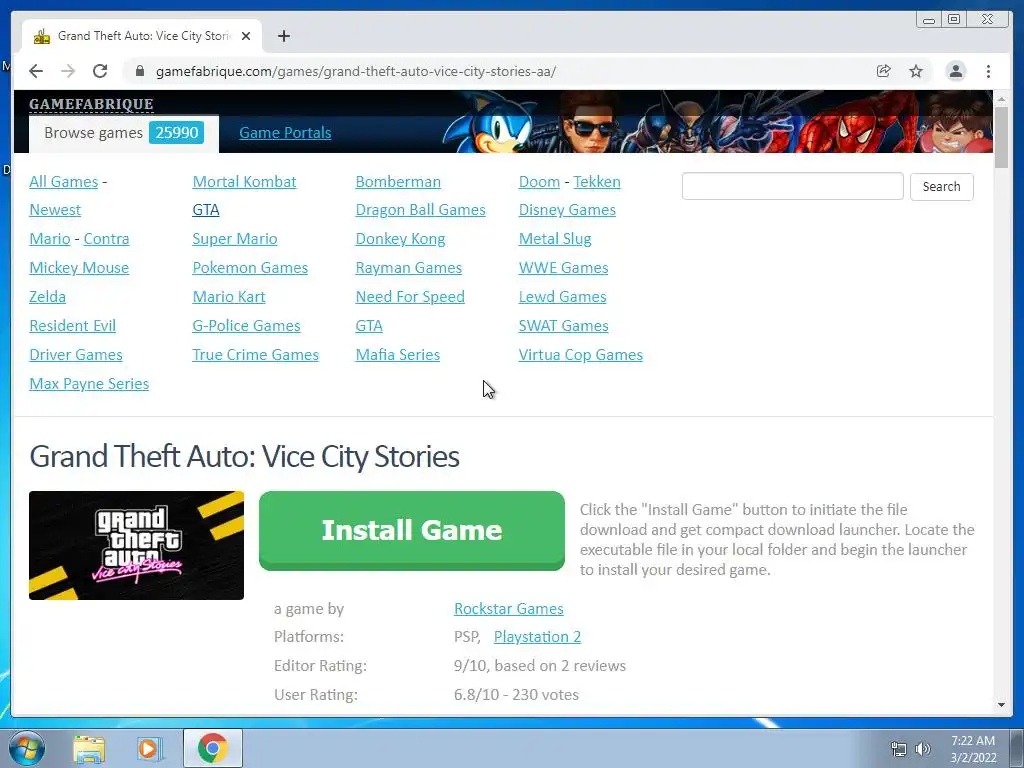The width and height of the screenshot is (1024, 768).
Task: Open the Disney Games link
Action: (x=568, y=210)
